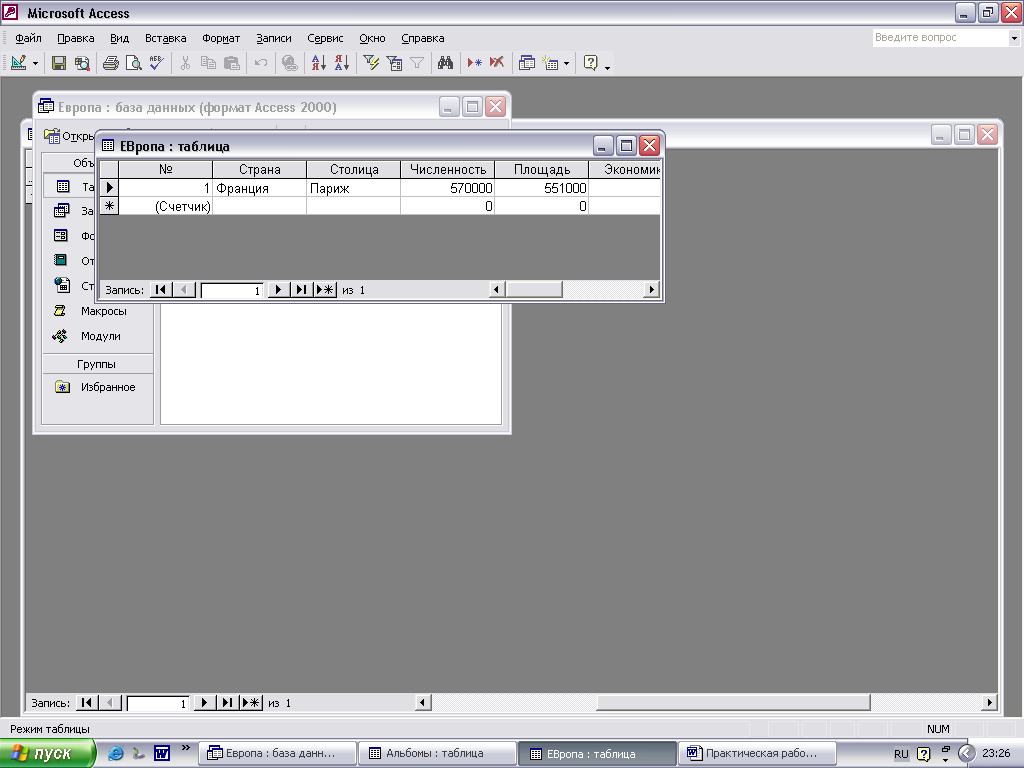The height and width of the screenshot is (768, 1024).
Task: Click new record button in ЕВропа table navigator
Action: [x=325, y=289]
